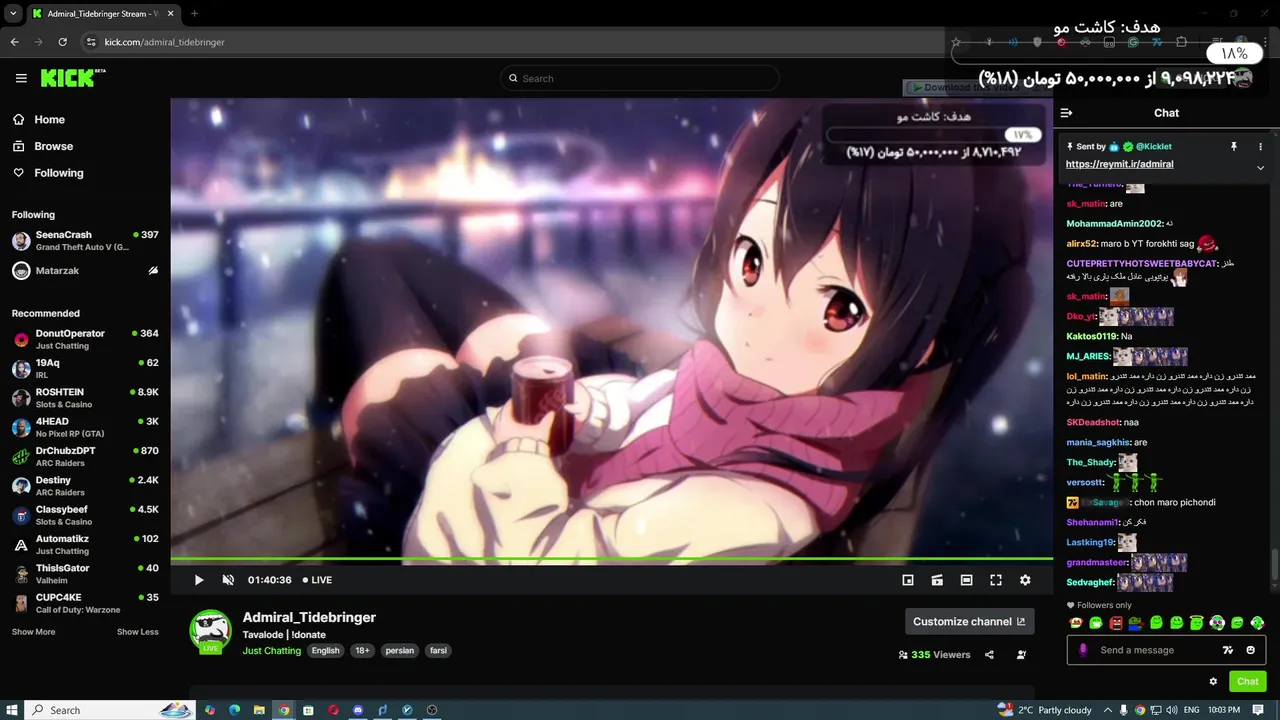Viewport: 1280px width, 720px height.
Task: Go back in the browser
Action: pos(14,42)
